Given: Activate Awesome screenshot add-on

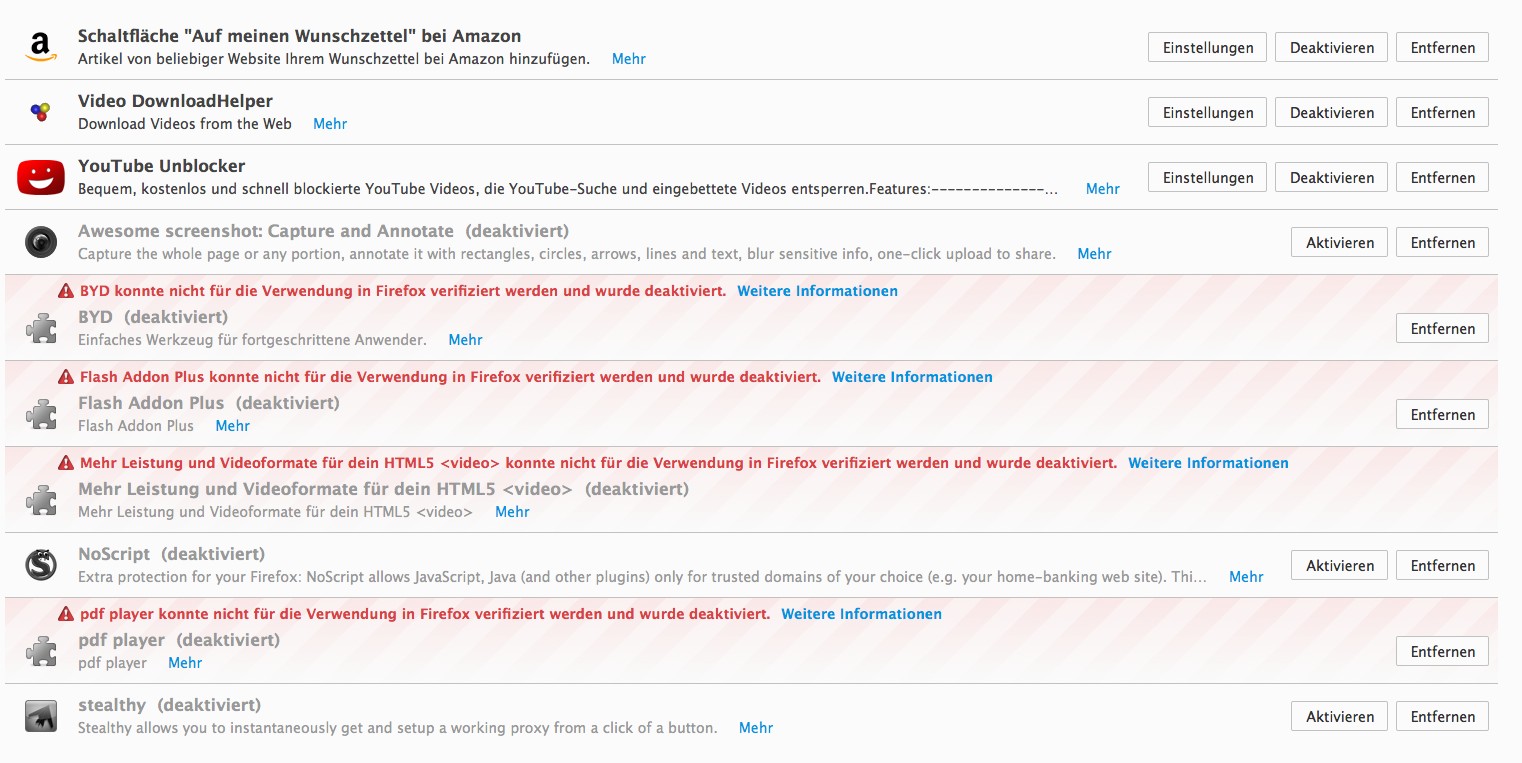Looking at the screenshot, I should click(x=1340, y=242).
